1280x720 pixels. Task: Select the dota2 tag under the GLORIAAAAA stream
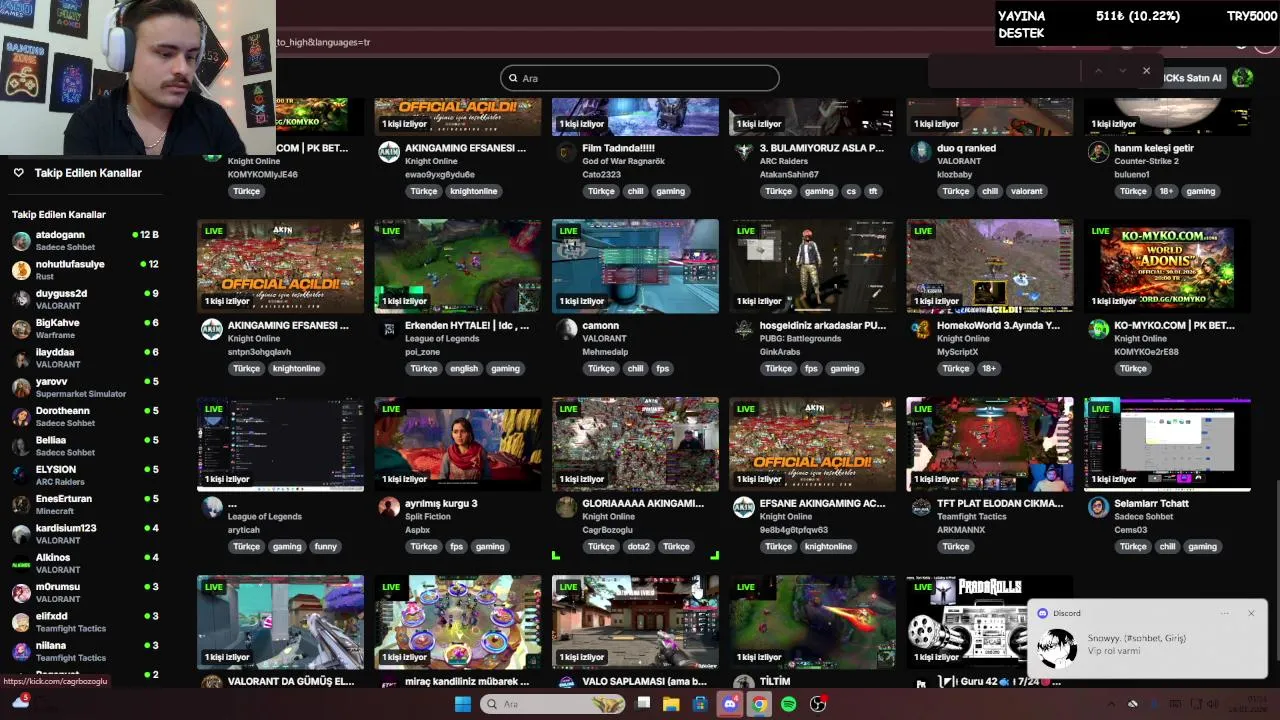638,546
